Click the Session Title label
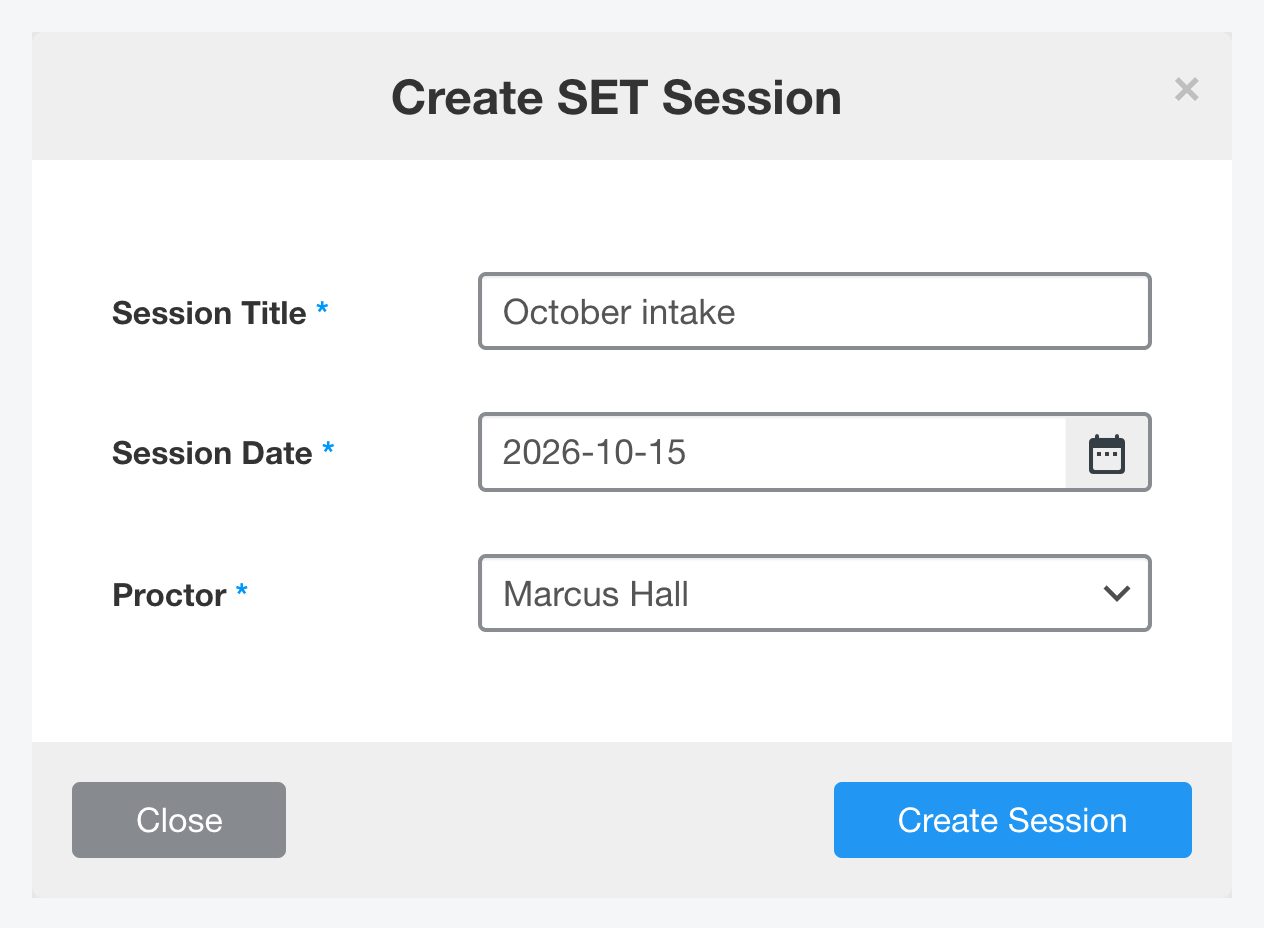Screen dimensions: 1264x928 click(209, 313)
